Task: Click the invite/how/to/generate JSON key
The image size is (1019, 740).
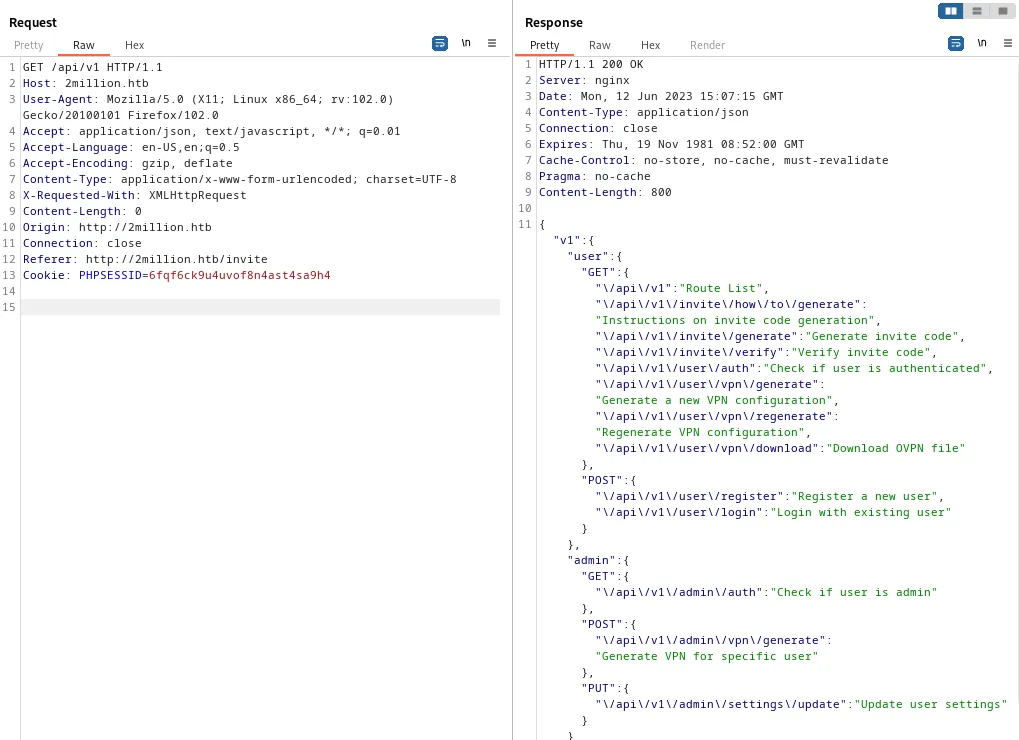Action: pos(728,304)
